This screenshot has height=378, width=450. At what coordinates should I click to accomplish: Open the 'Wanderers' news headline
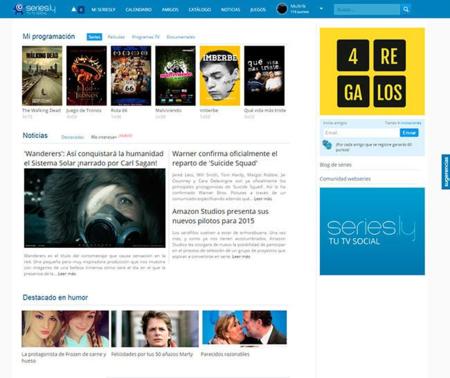pyautogui.click(x=94, y=158)
